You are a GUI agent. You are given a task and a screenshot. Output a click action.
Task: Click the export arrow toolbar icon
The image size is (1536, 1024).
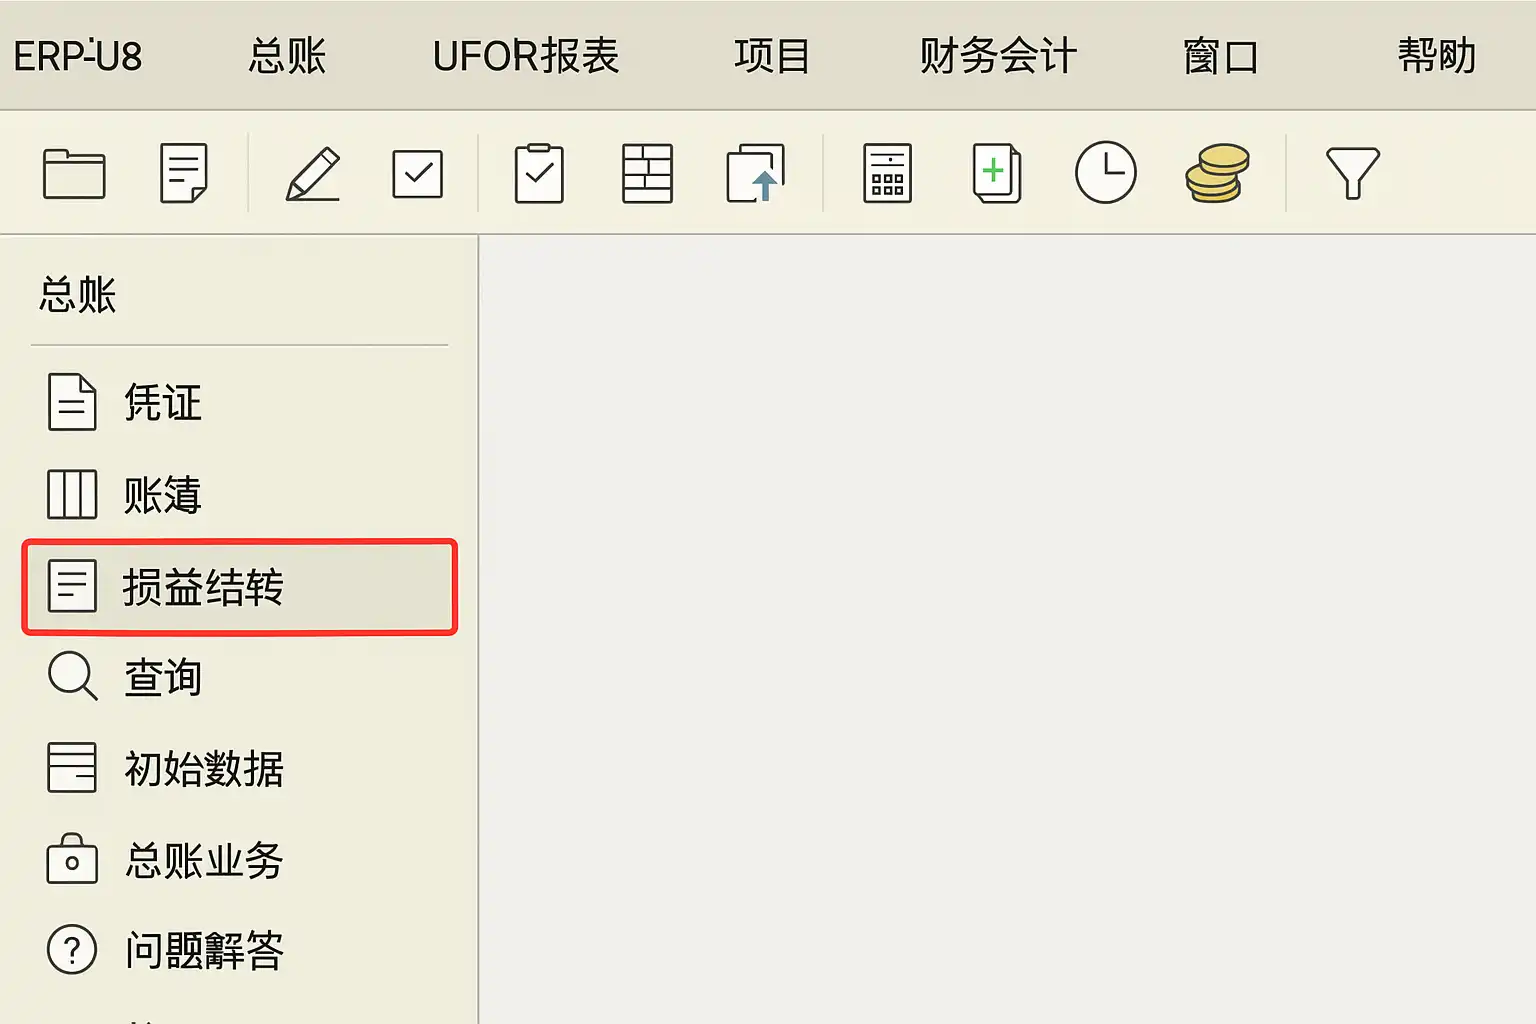[x=755, y=174]
